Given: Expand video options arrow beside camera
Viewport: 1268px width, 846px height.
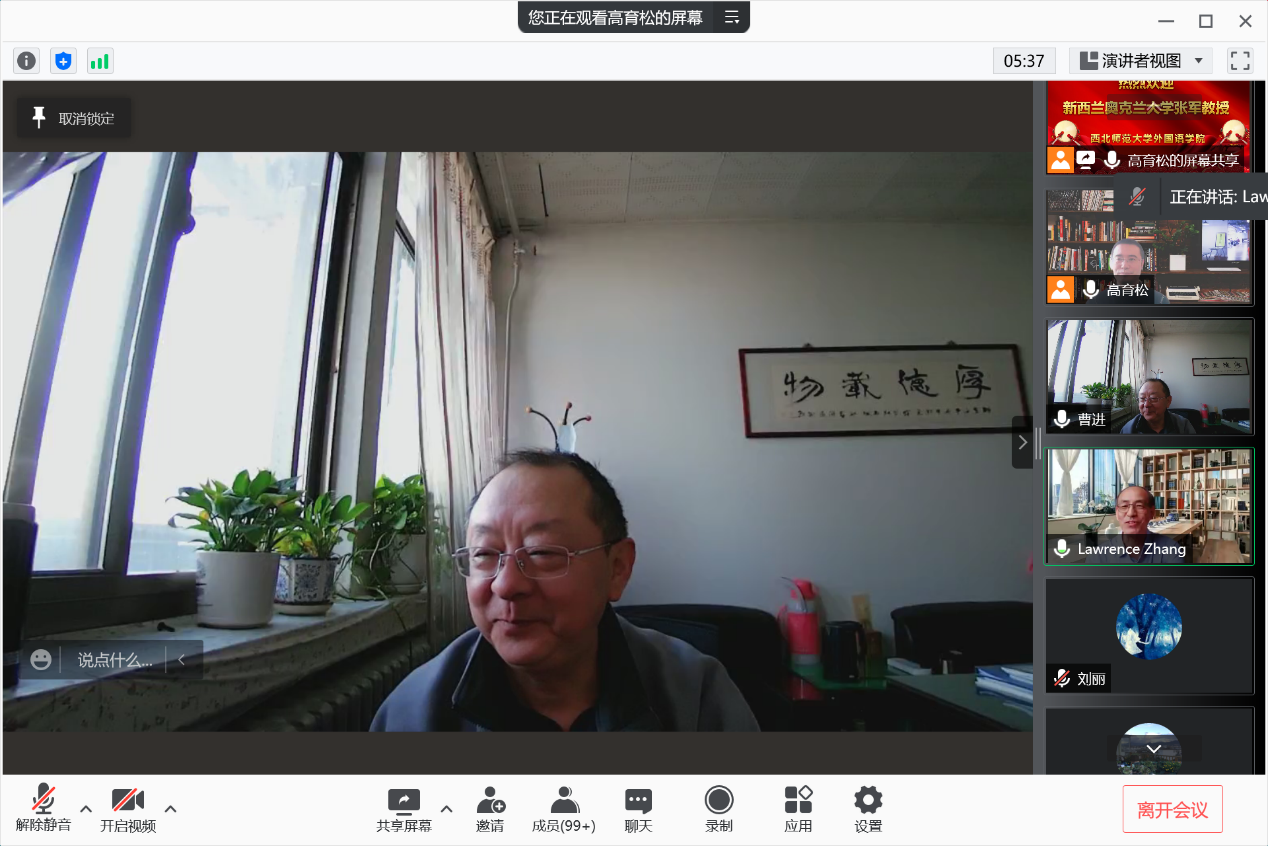Looking at the screenshot, I should point(171,809).
